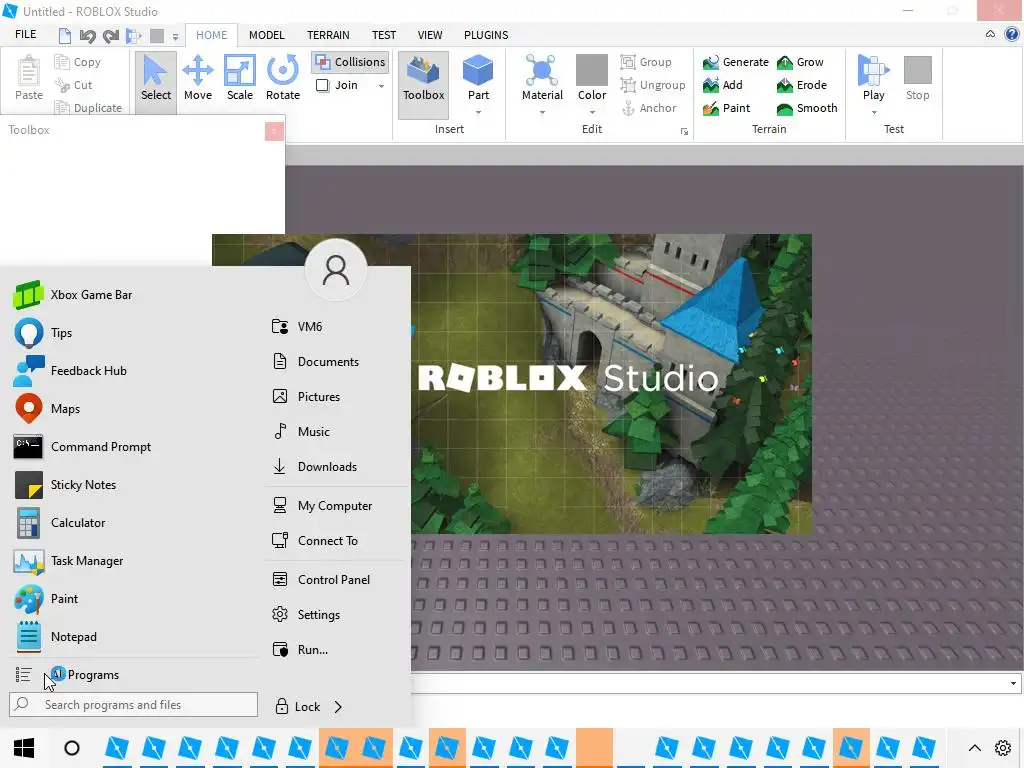Switch to the TEST tab
Viewport: 1024px width, 768px height.
(383, 35)
